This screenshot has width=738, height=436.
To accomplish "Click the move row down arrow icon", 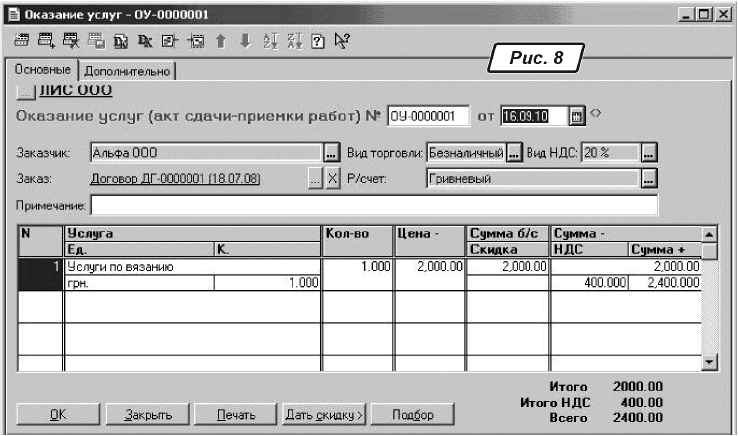I will coord(246,41).
